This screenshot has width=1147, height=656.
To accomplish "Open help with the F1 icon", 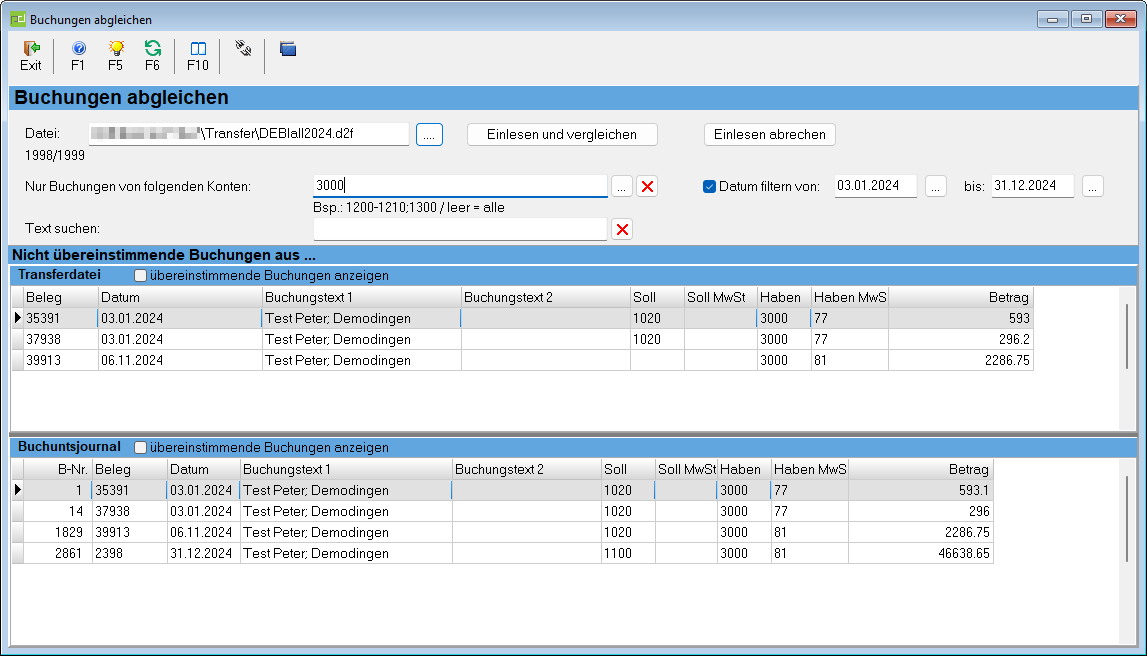I will click(78, 49).
